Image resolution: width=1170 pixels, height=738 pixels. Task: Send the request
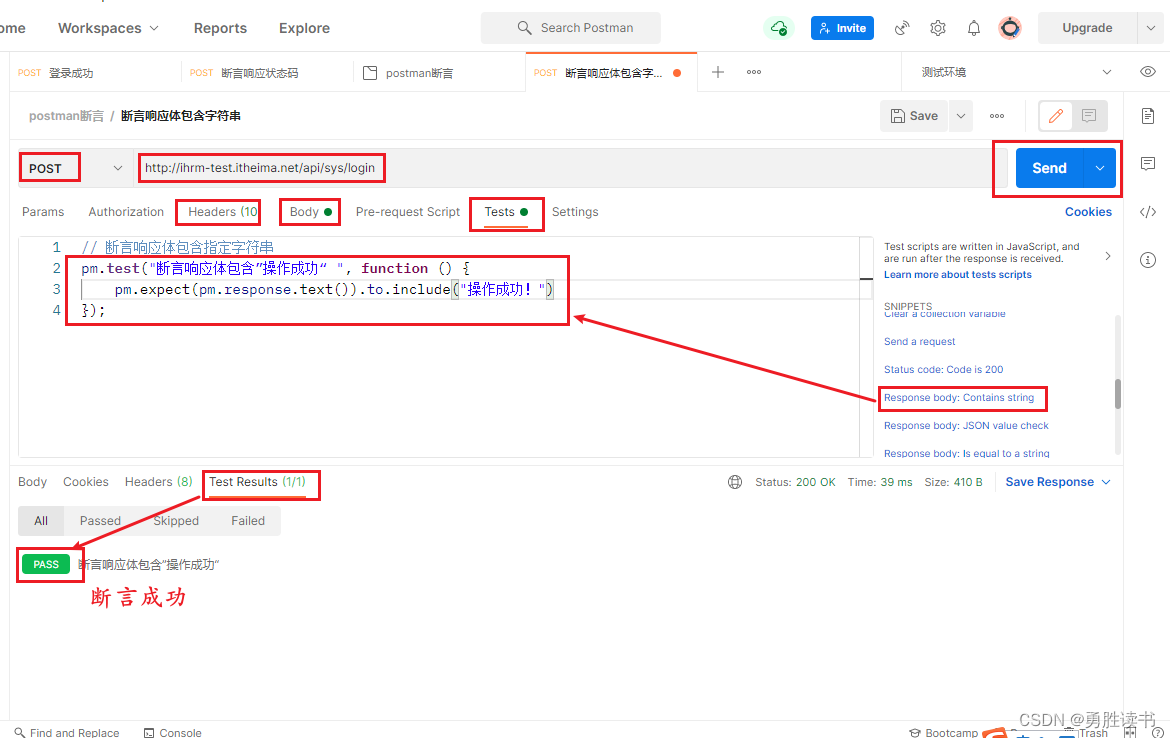pyautogui.click(x=1049, y=168)
